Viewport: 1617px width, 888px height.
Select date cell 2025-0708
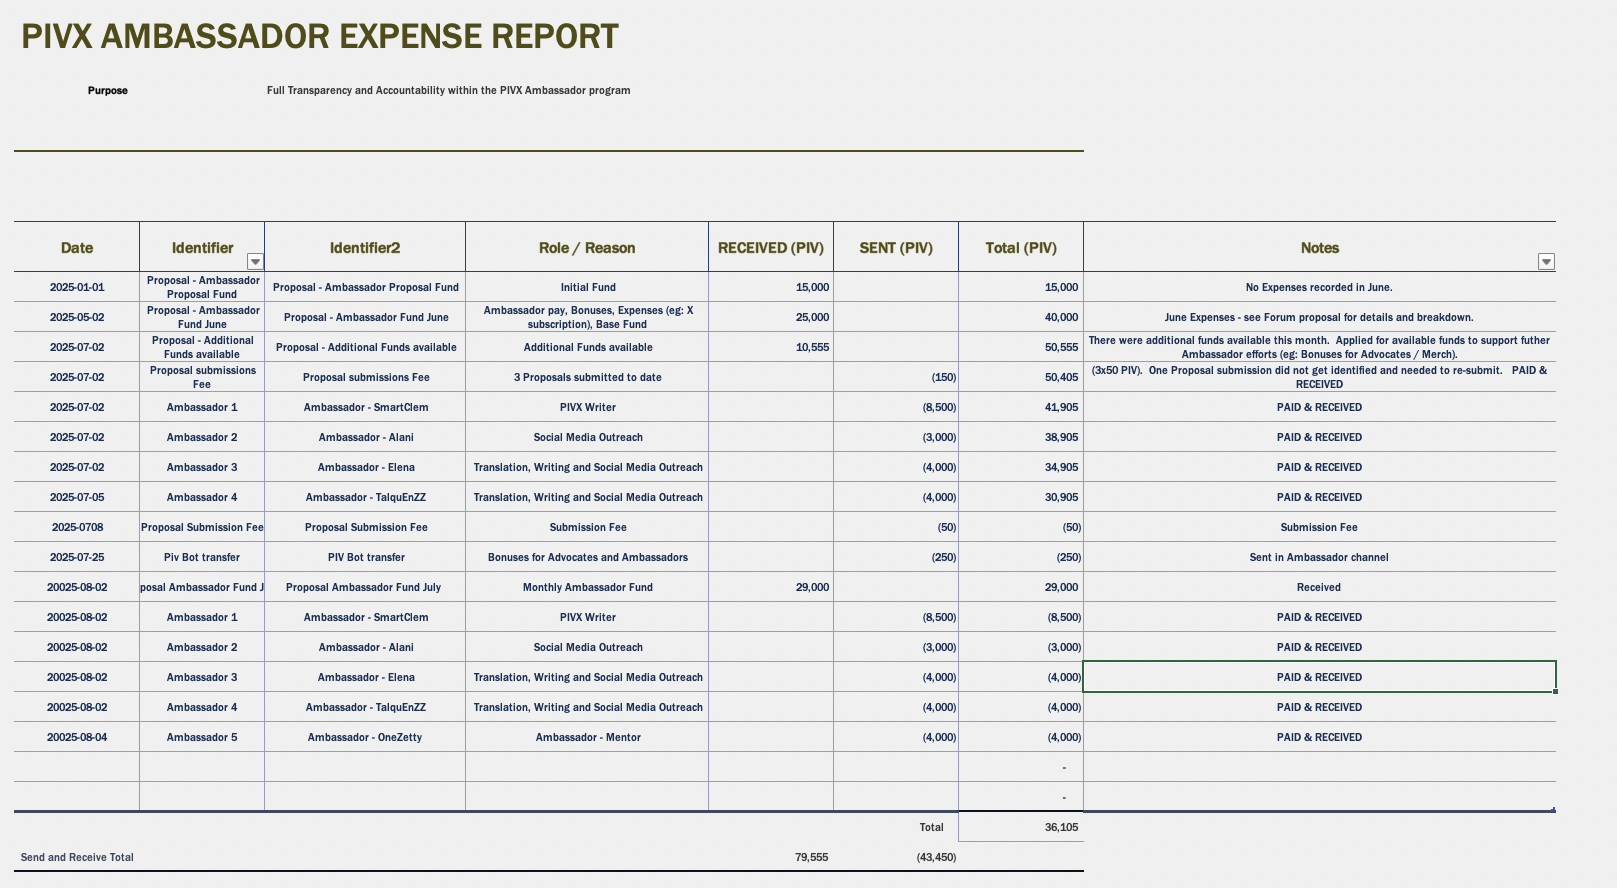[77, 527]
